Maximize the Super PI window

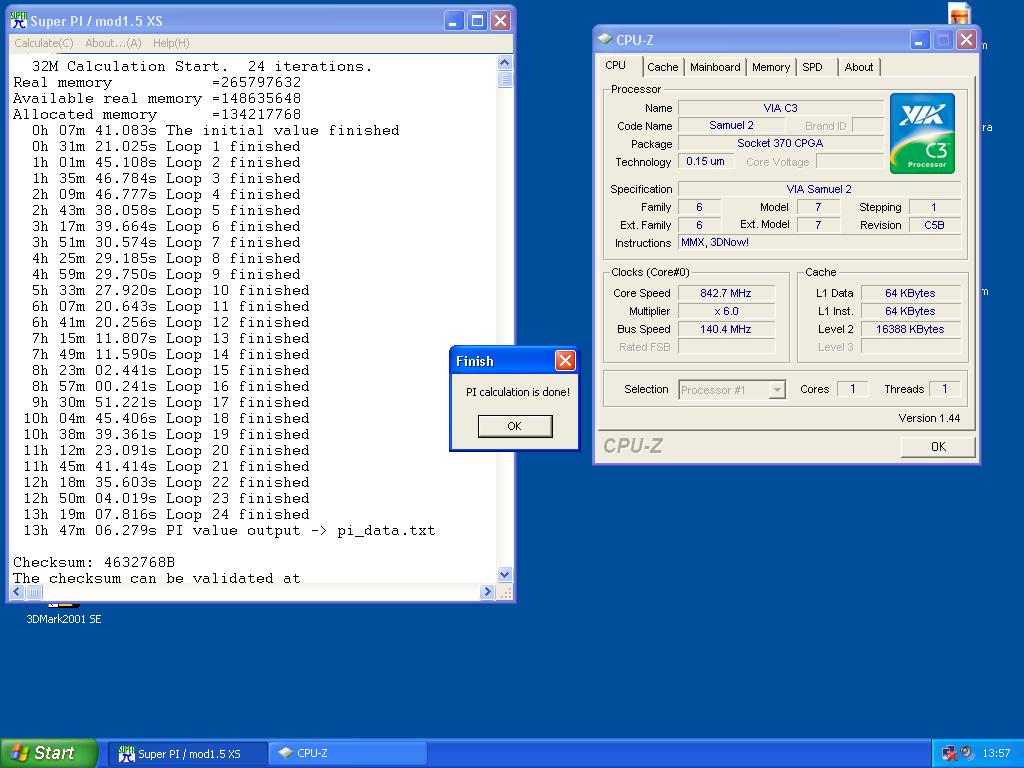click(x=477, y=21)
